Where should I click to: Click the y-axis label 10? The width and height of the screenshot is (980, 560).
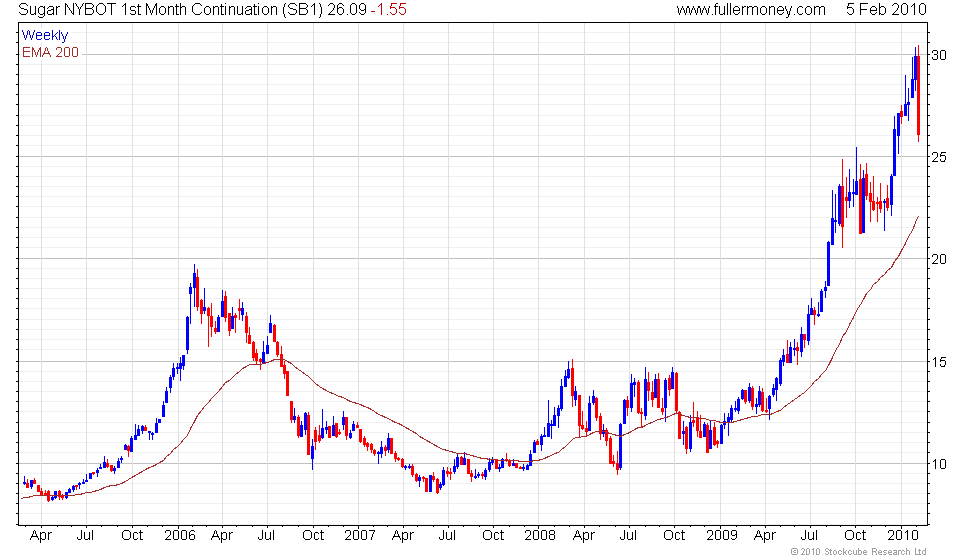coord(939,464)
